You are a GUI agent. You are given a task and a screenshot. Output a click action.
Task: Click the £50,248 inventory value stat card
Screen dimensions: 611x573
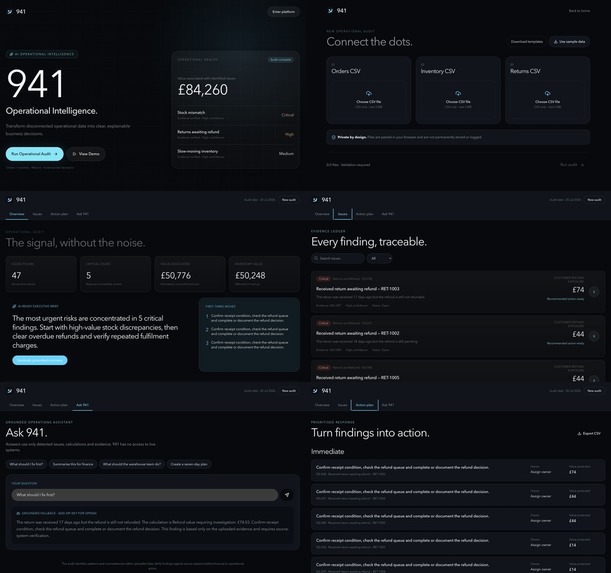[x=264, y=274]
